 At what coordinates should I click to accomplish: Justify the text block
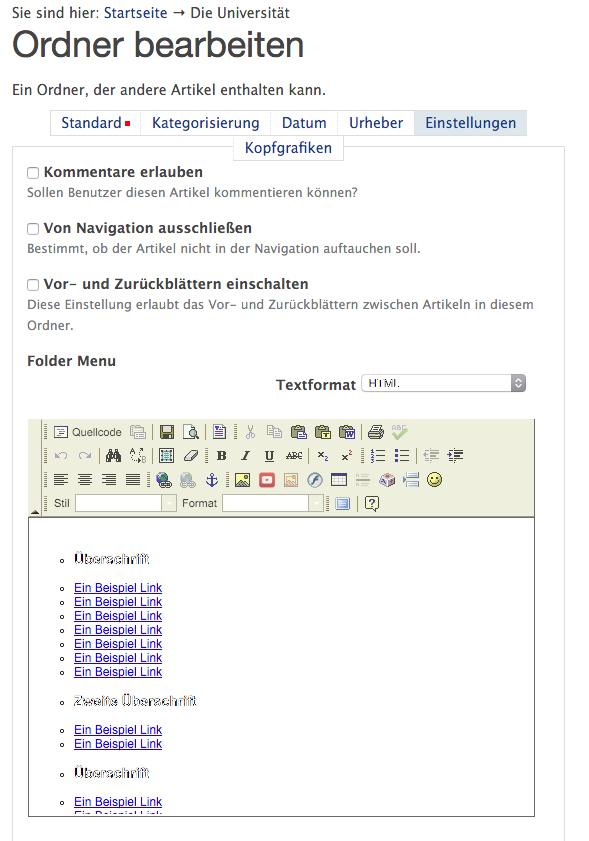[133, 479]
